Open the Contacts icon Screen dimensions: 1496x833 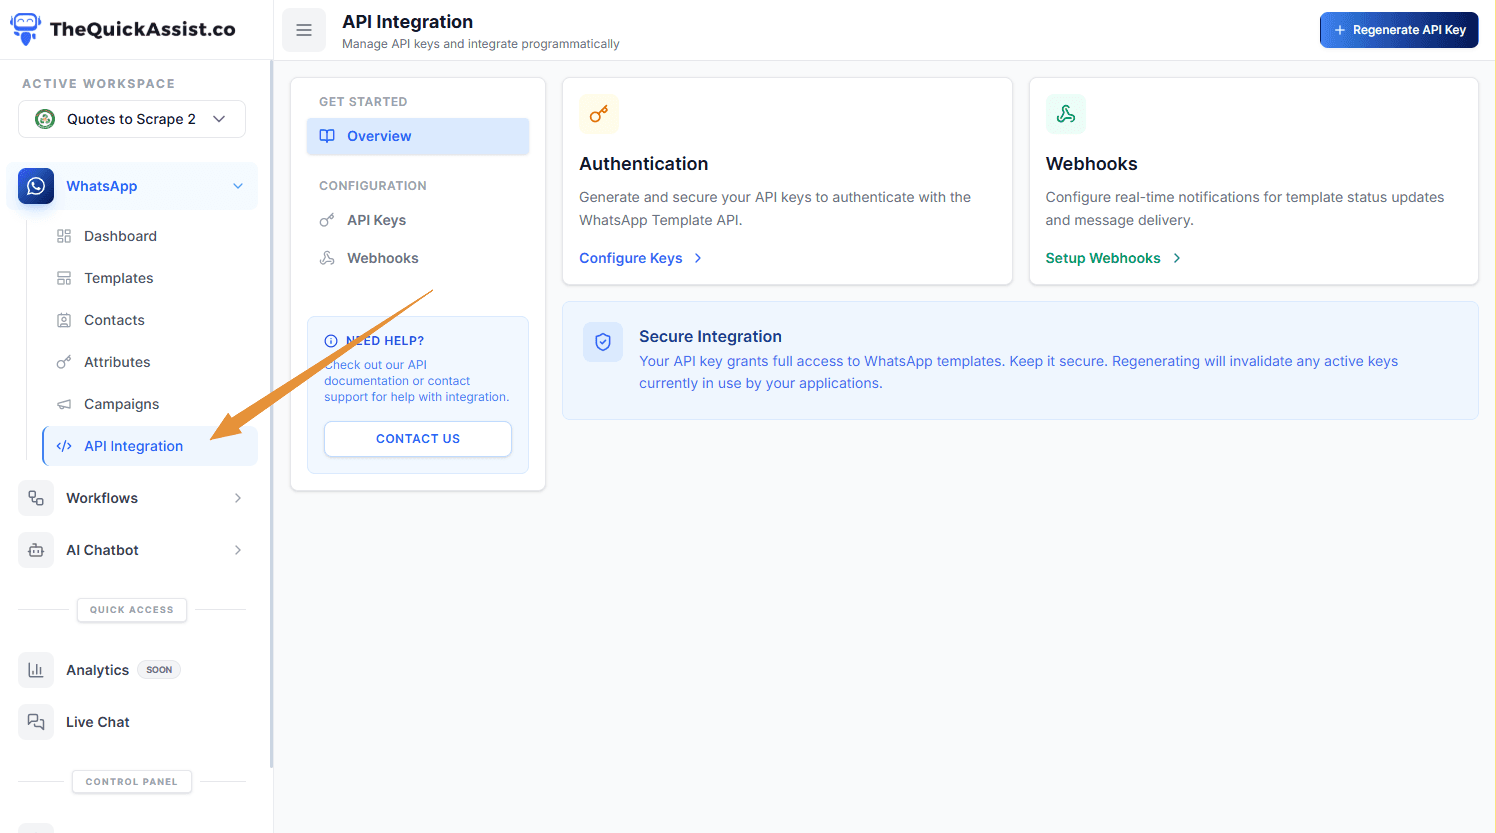(x=62, y=320)
